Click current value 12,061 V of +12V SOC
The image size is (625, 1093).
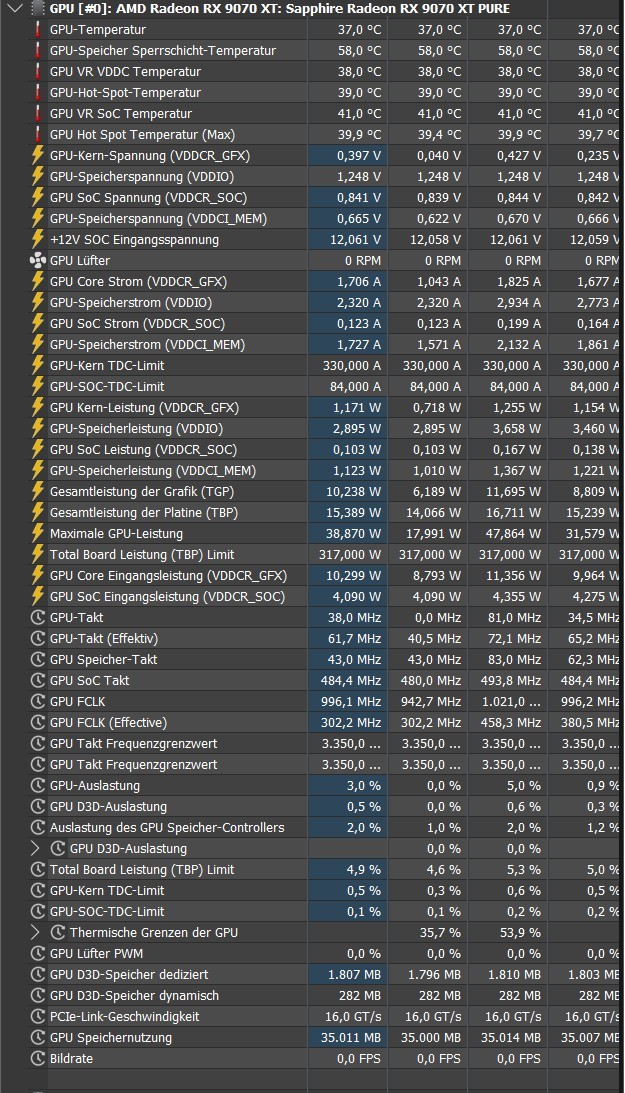355,239
